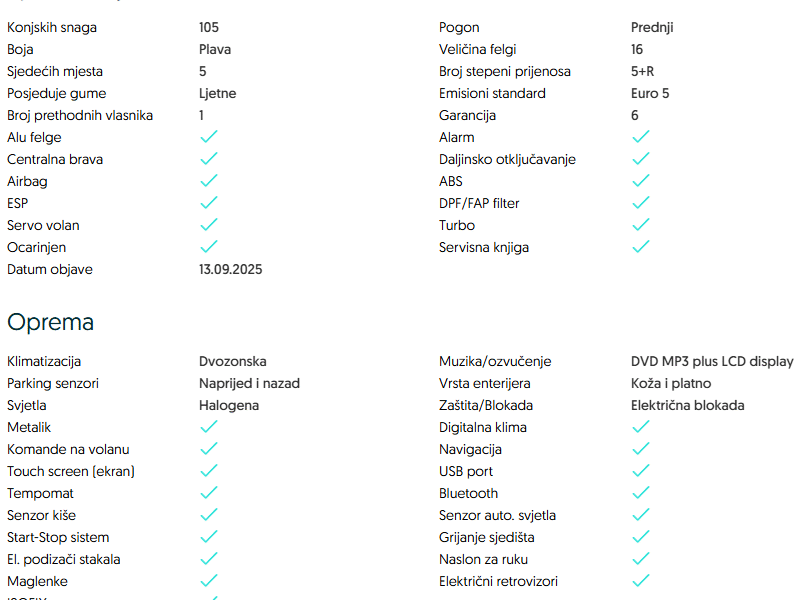Click the checkmark next to Alu felge
Image resolution: width=812 pixels, height=600 pixels.
click(x=209, y=137)
